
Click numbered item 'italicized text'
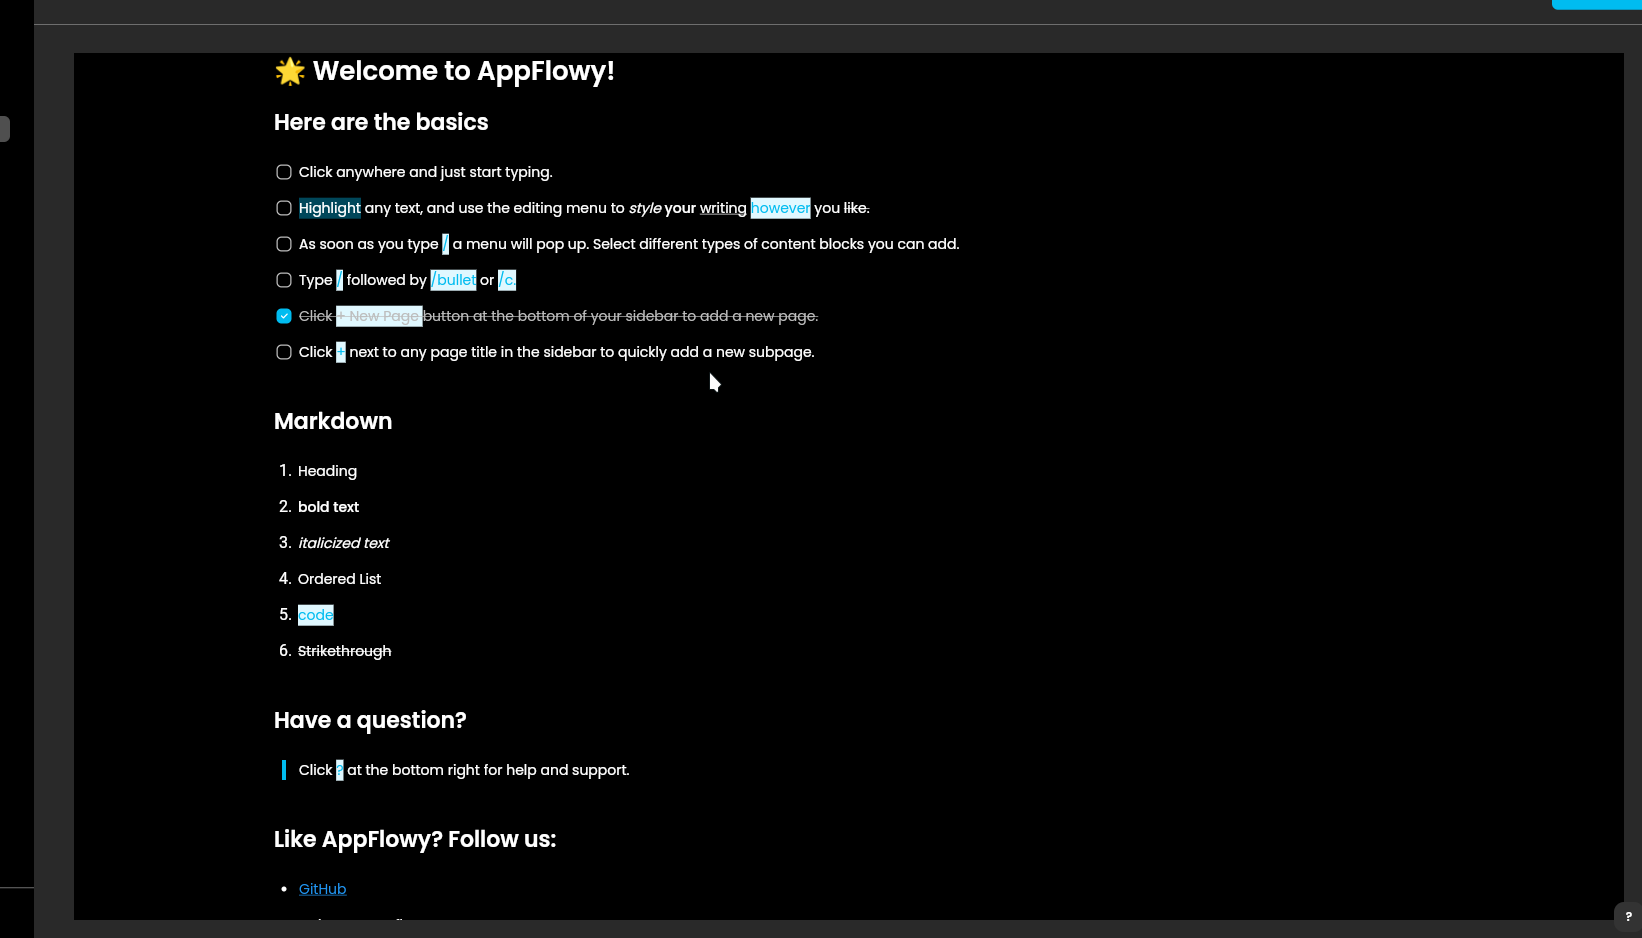[x=343, y=543]
